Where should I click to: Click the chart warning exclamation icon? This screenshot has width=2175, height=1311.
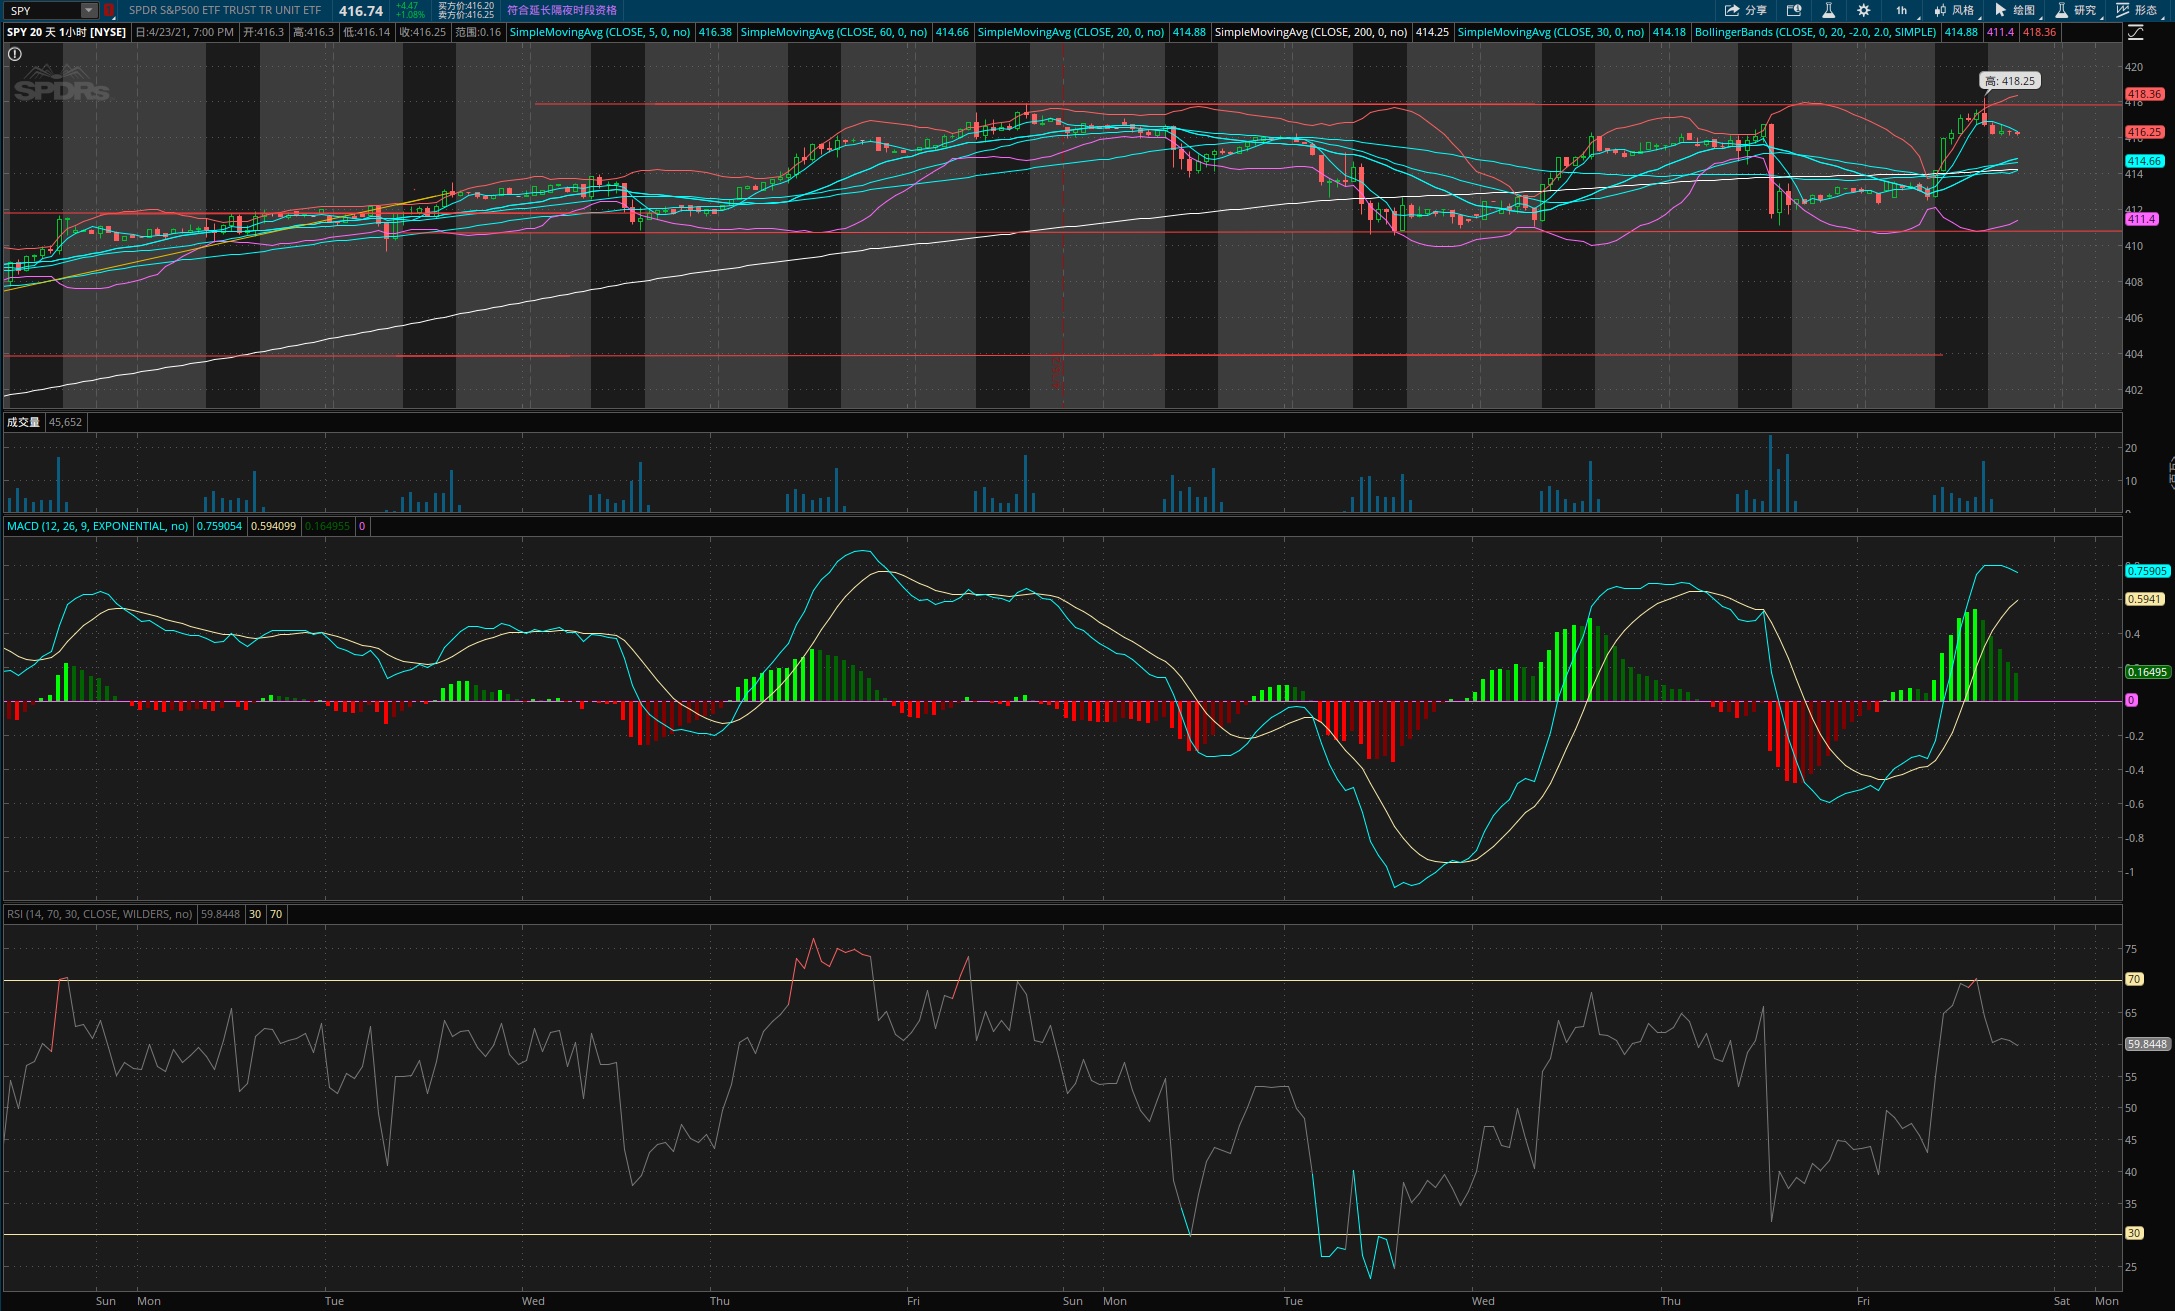(x=15, y=54)
